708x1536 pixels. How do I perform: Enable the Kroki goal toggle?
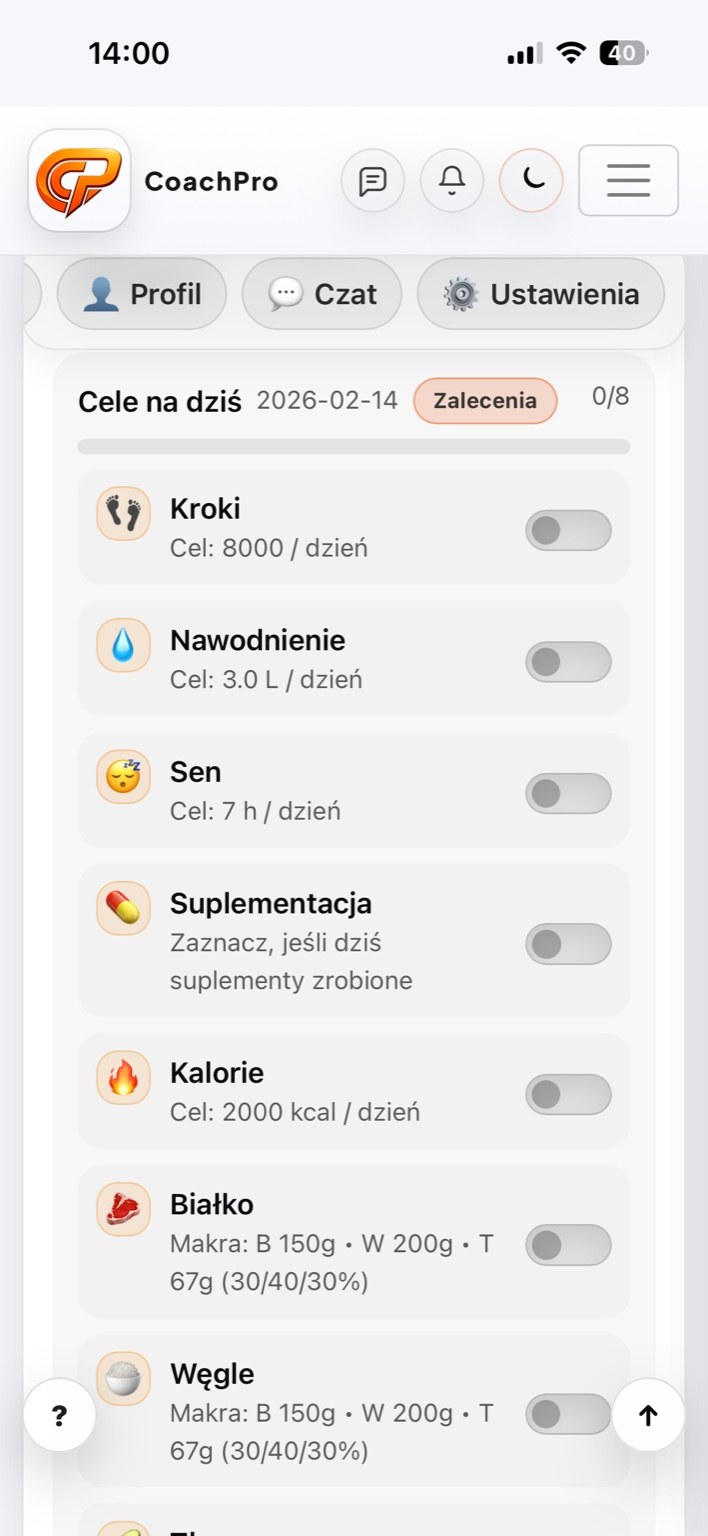pos(568,530)
